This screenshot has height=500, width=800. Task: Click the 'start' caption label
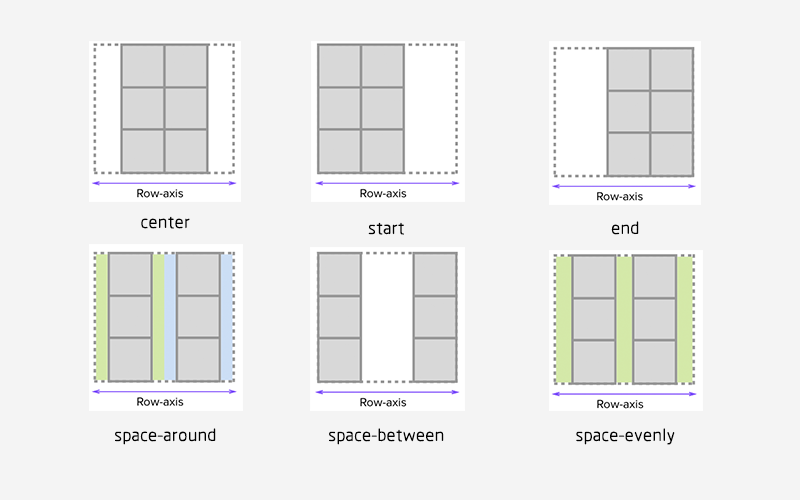coord(386,229)
